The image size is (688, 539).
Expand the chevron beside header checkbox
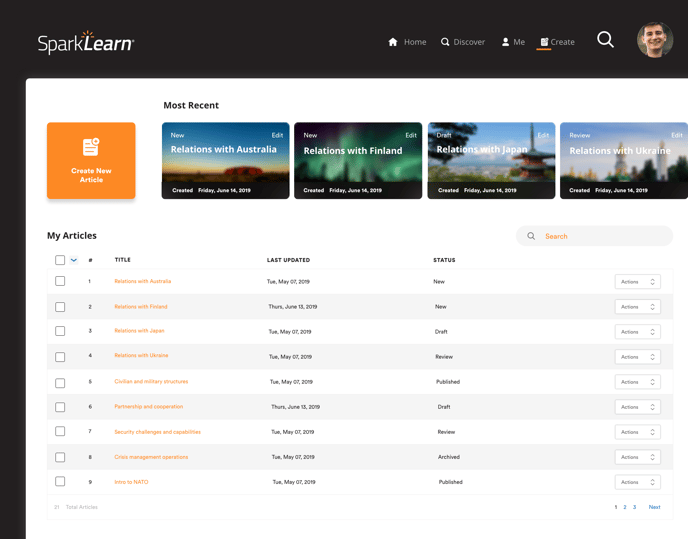coord(74,260)
